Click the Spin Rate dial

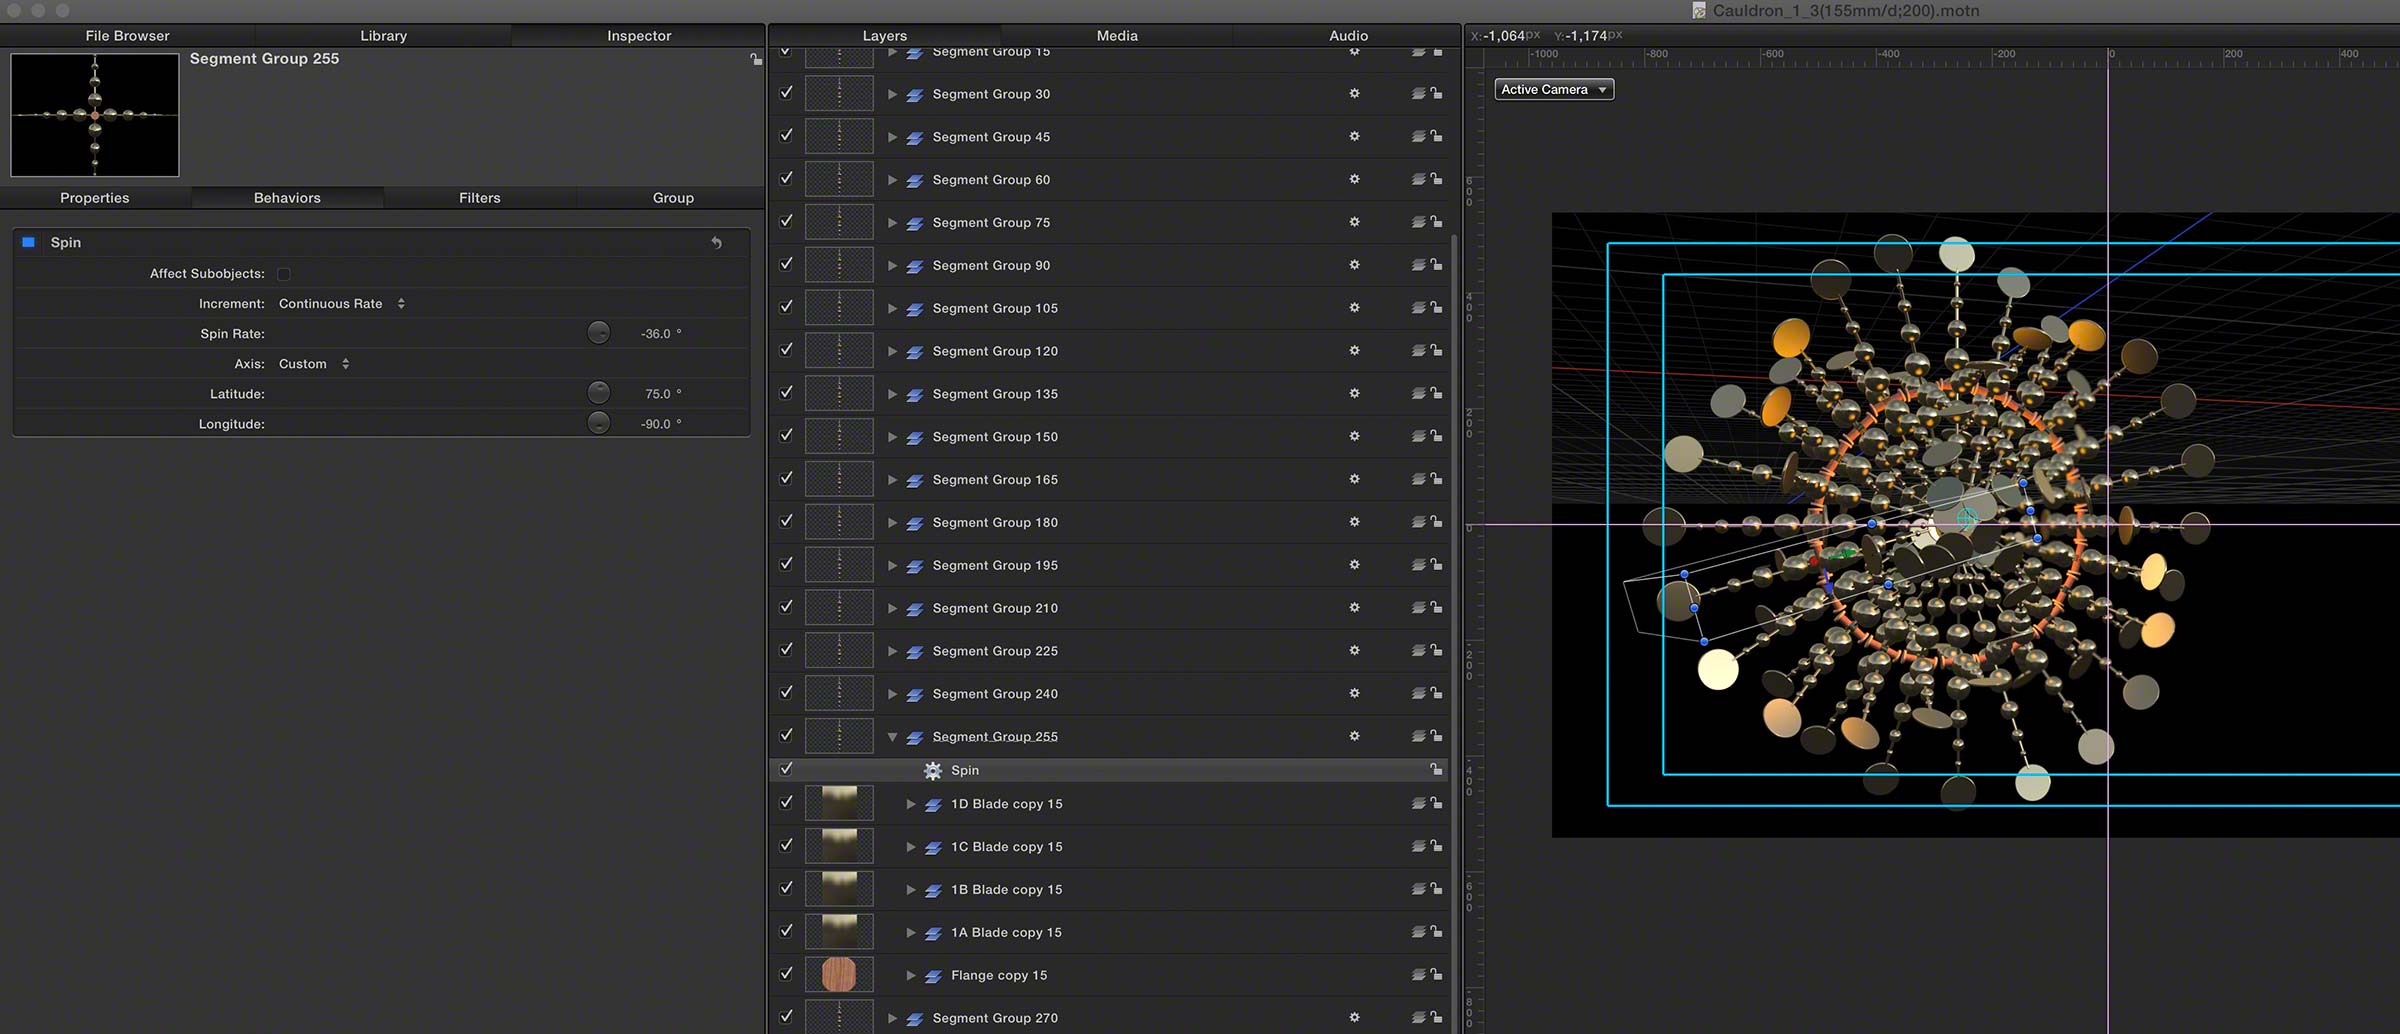point(598,333)
